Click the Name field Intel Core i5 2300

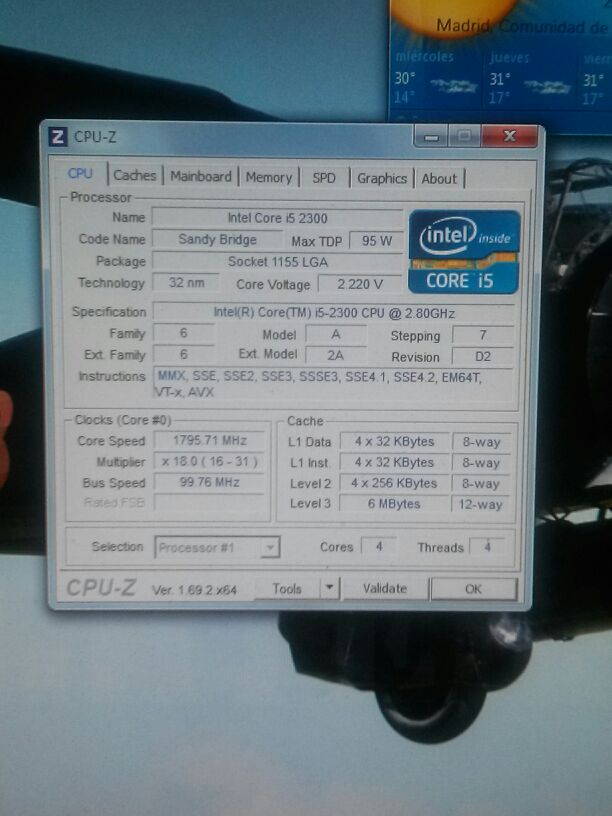click(x=277, y=218)
